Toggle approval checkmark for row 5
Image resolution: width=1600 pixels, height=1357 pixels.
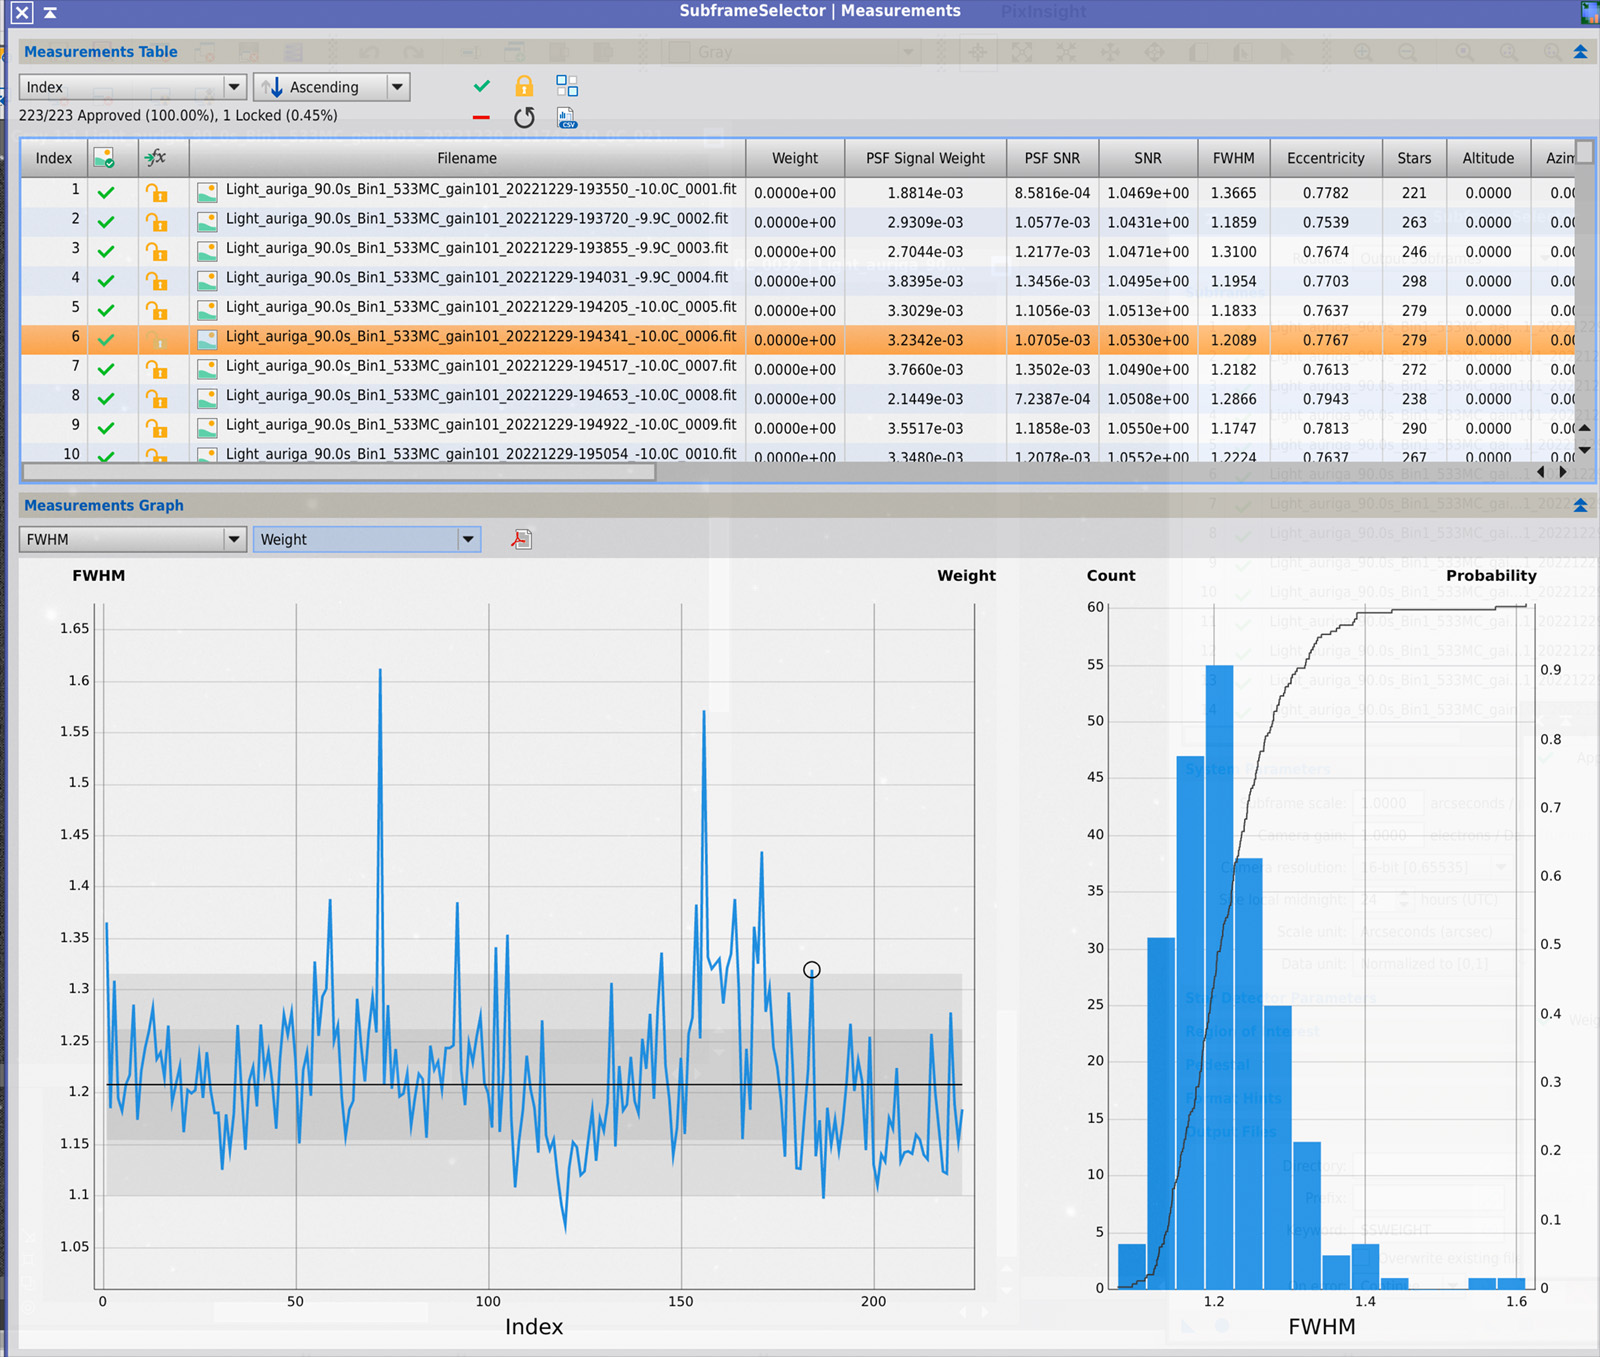[x=106, y=311]
